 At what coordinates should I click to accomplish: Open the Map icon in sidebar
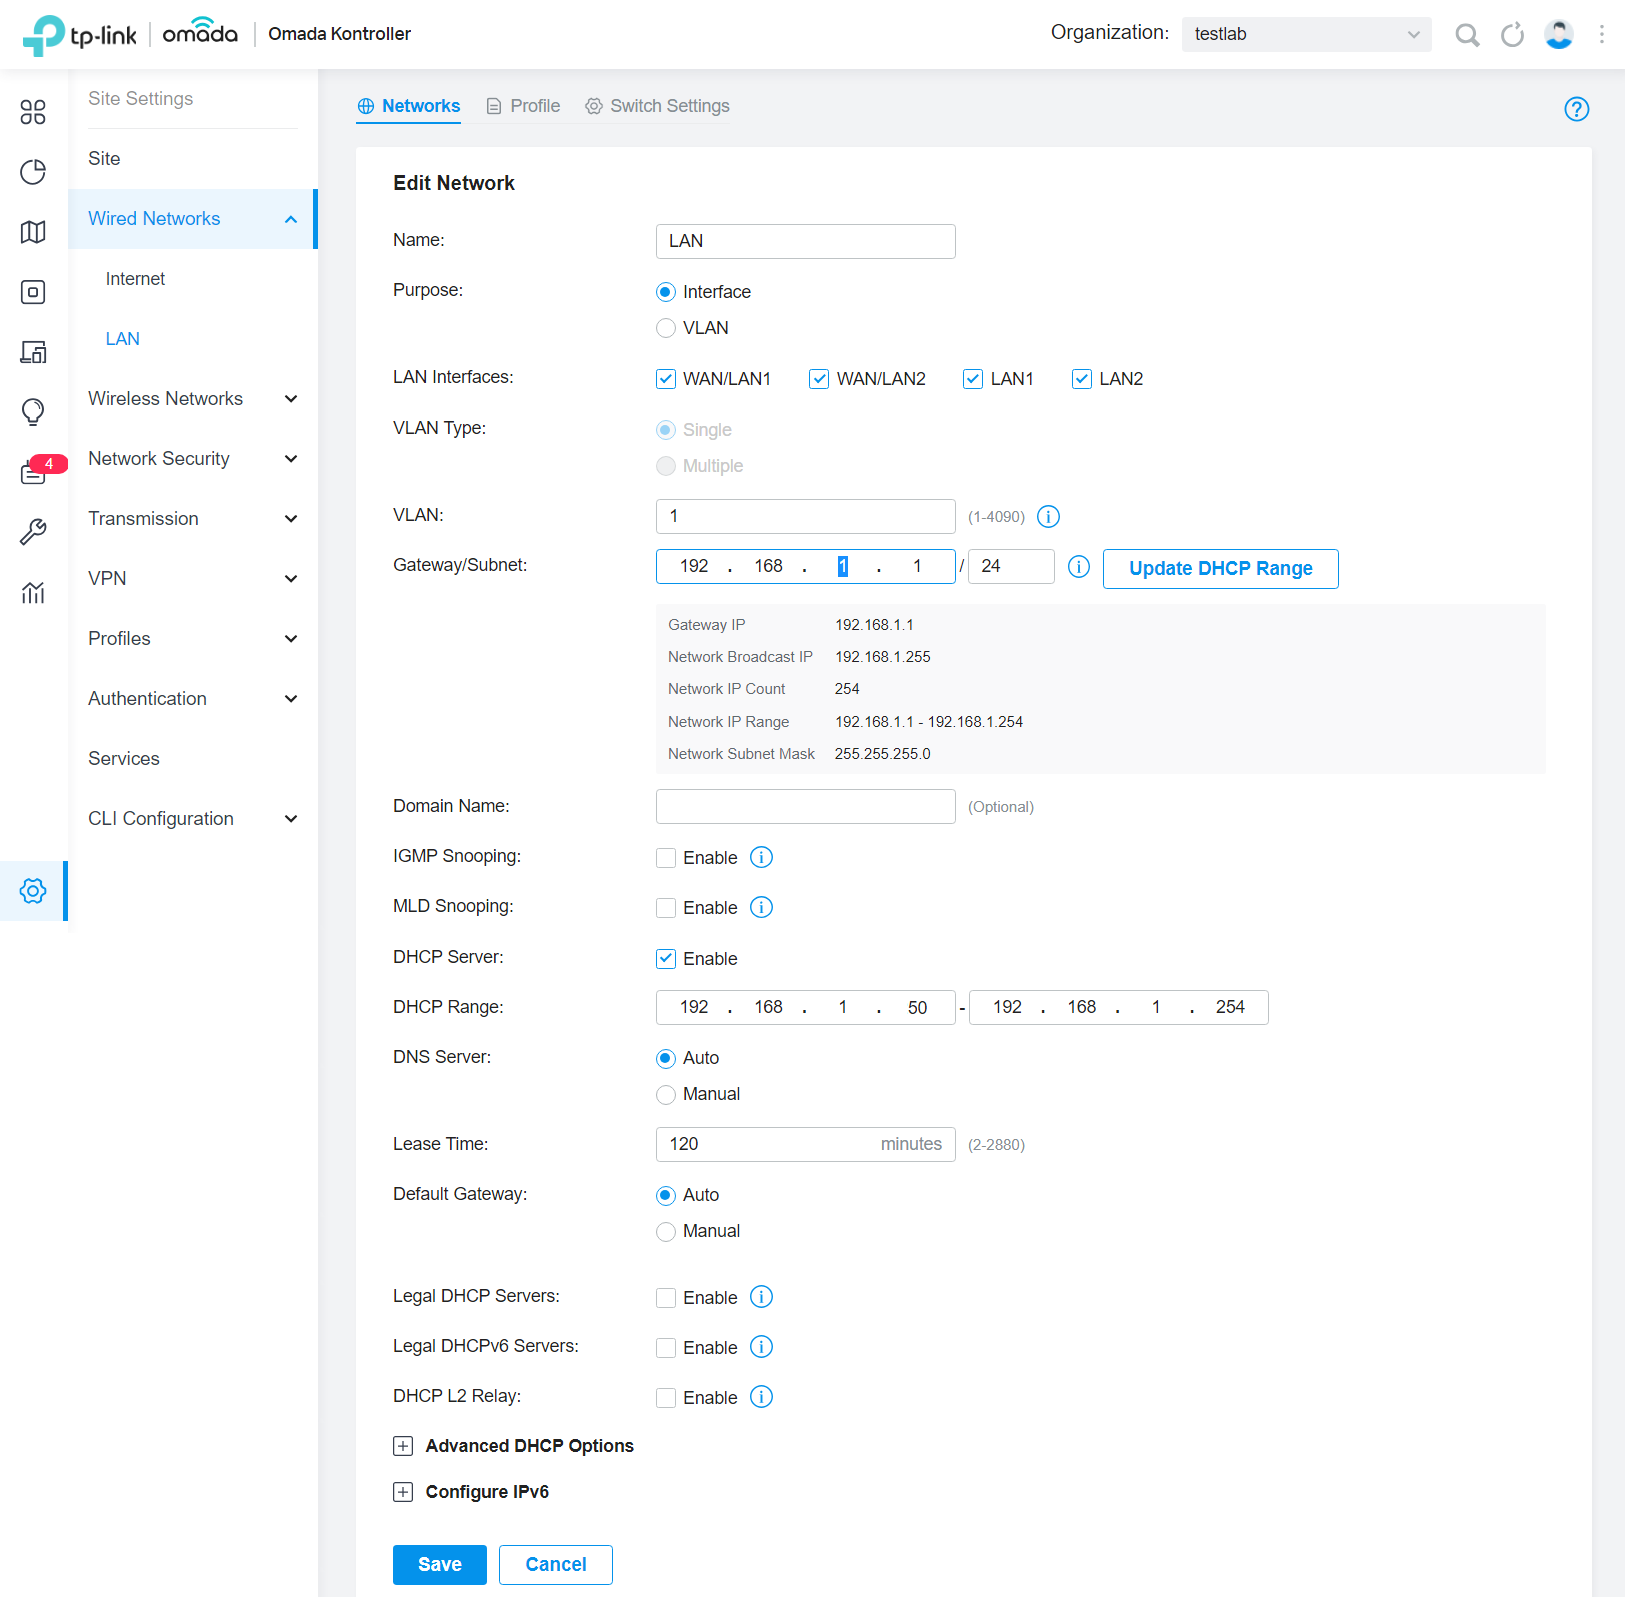coord(33,232)
